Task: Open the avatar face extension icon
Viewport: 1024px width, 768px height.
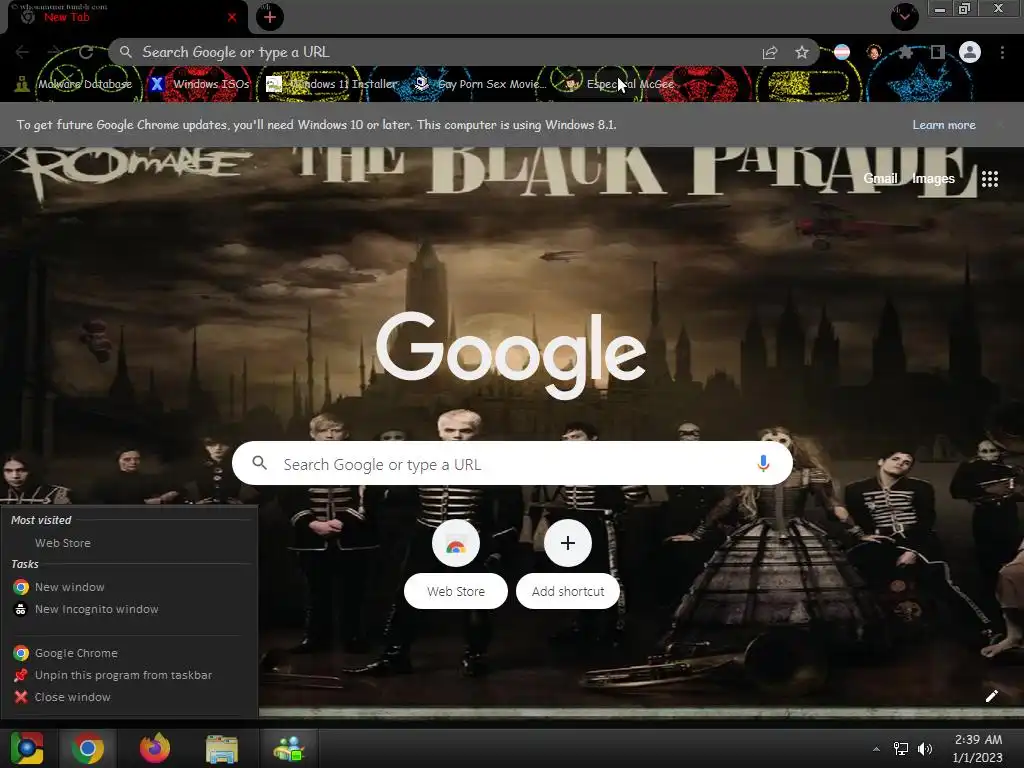Action: (x=874, y=52)
